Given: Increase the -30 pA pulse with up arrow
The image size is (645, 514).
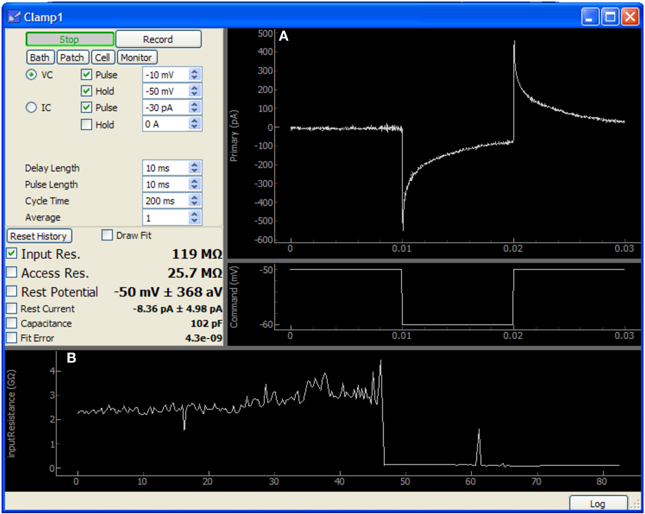Looking at the screenshot, I should (x=195, y=104).
